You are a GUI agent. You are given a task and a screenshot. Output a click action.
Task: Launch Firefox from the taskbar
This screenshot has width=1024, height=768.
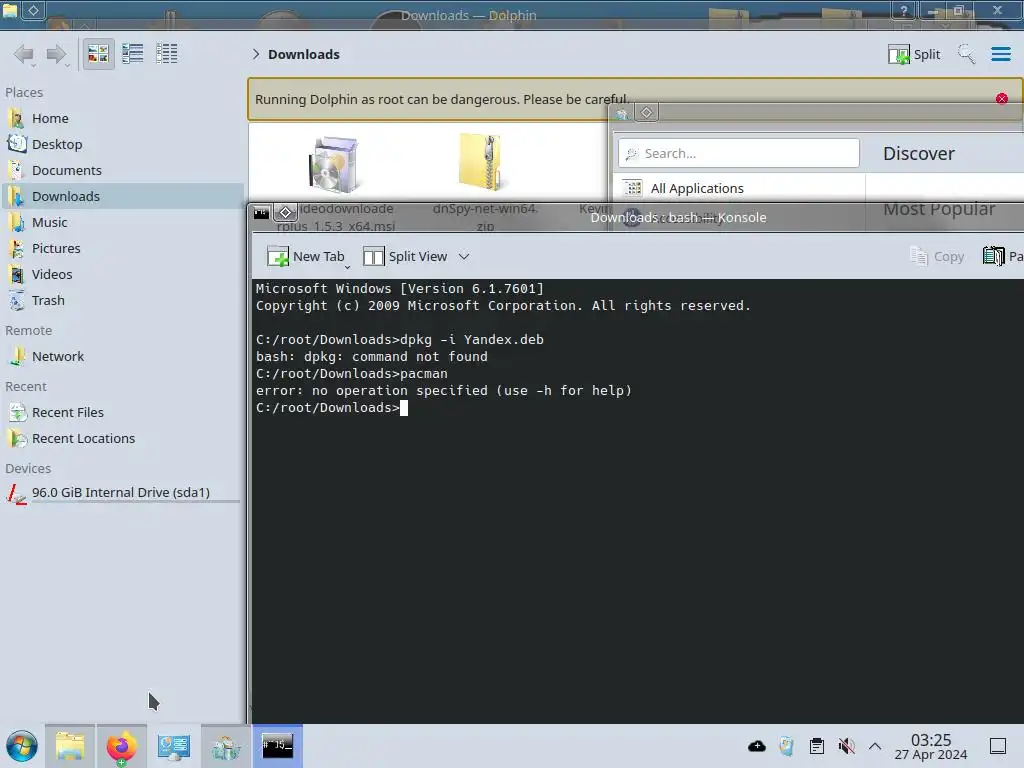click(x=121, y=746)
